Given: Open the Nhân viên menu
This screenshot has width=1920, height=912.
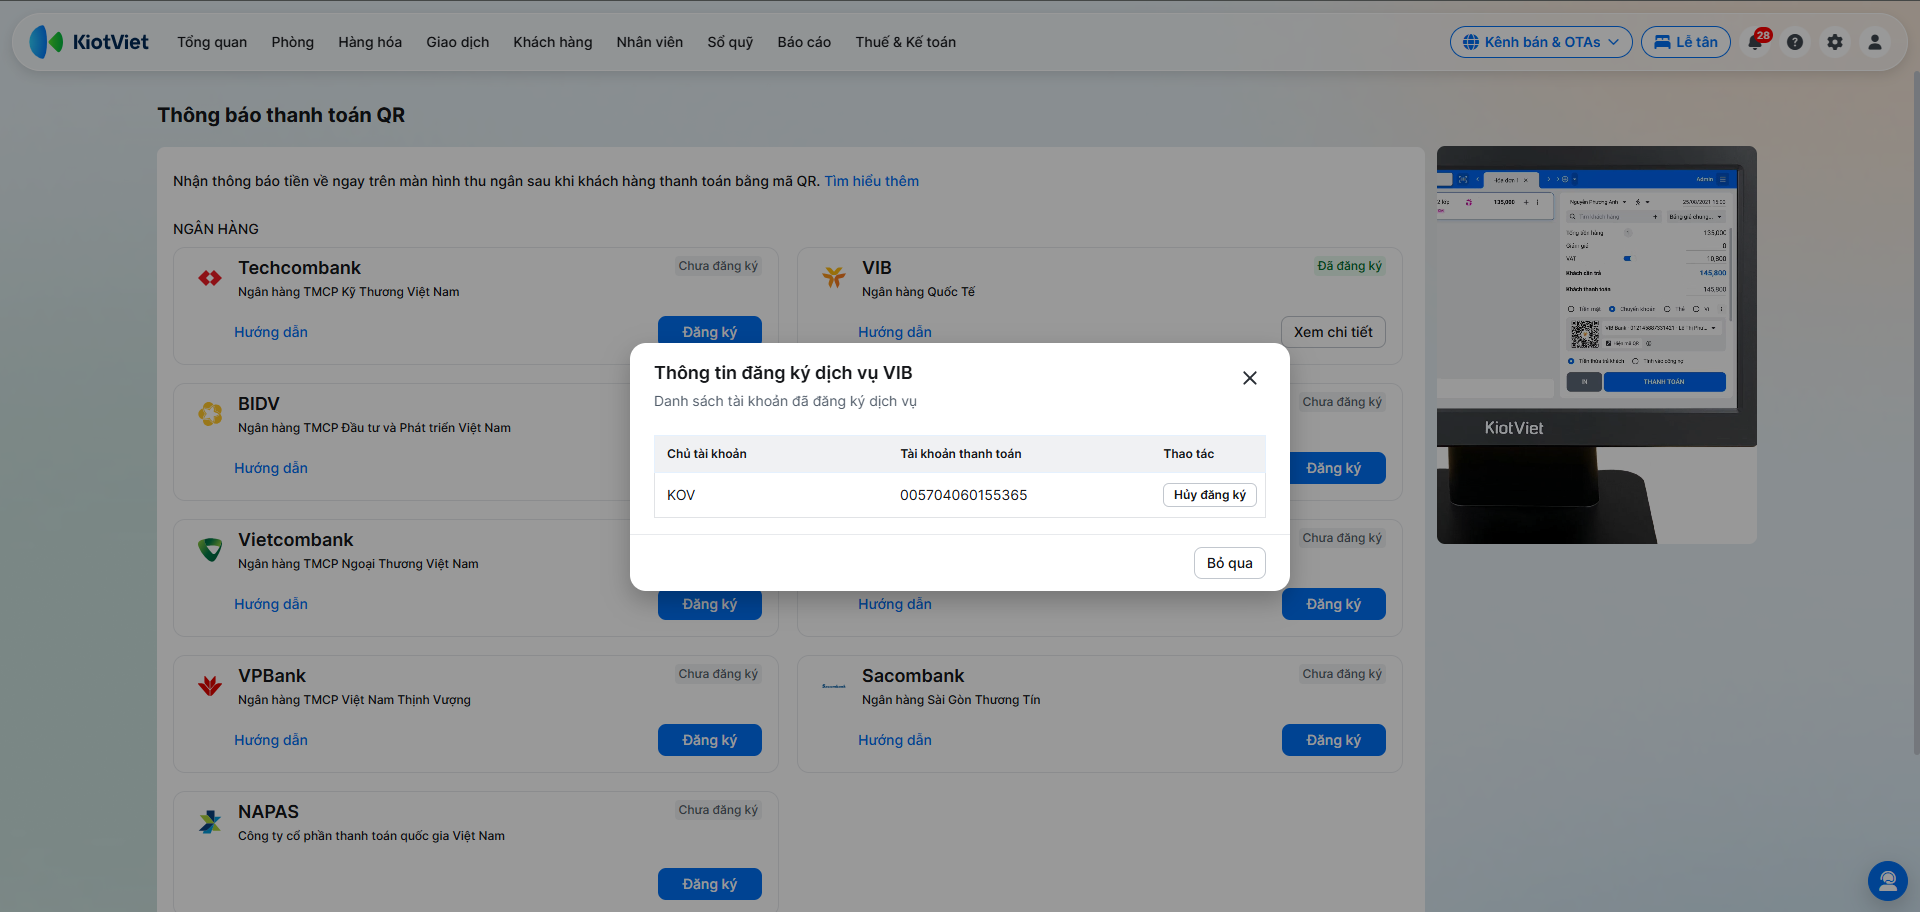Looking at the screenshot, I should coord(650,42).
